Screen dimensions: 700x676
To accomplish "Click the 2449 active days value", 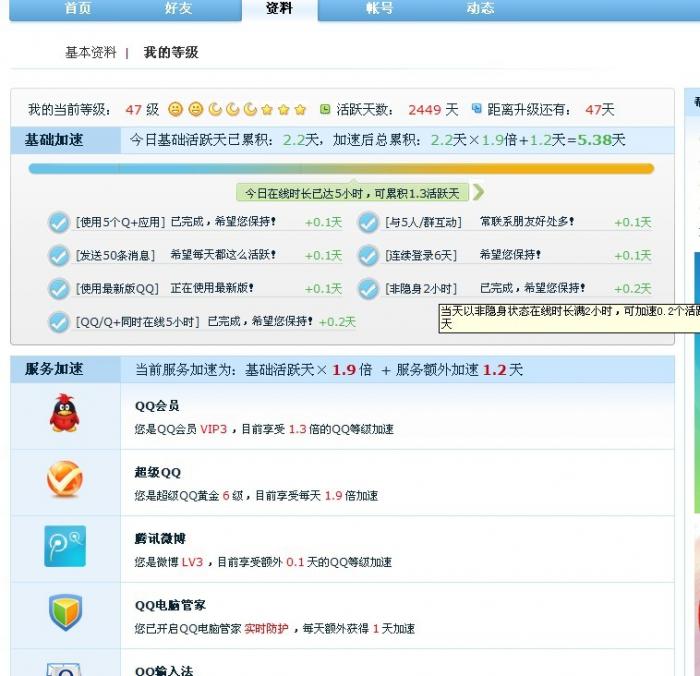I will click(425, 109).
